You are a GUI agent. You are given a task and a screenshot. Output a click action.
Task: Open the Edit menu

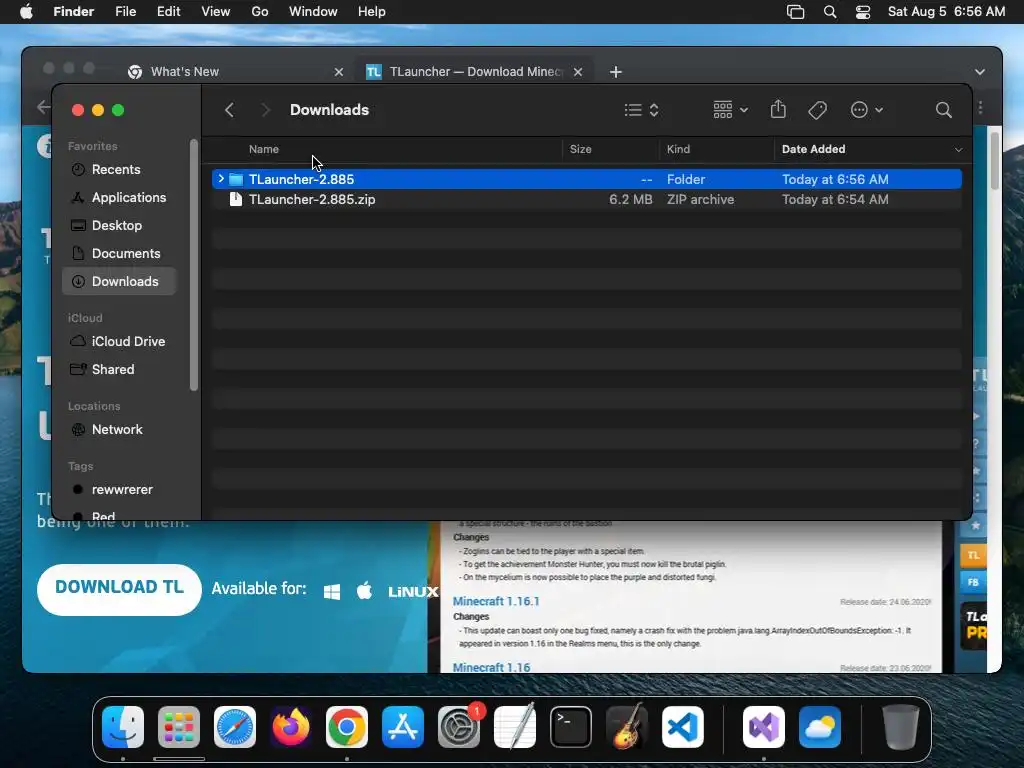168,12
